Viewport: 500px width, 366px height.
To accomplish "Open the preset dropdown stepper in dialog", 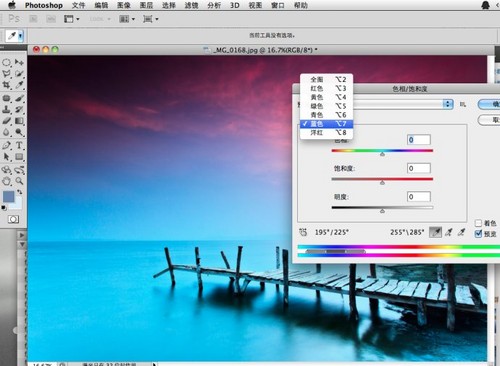I will [448, 104].
